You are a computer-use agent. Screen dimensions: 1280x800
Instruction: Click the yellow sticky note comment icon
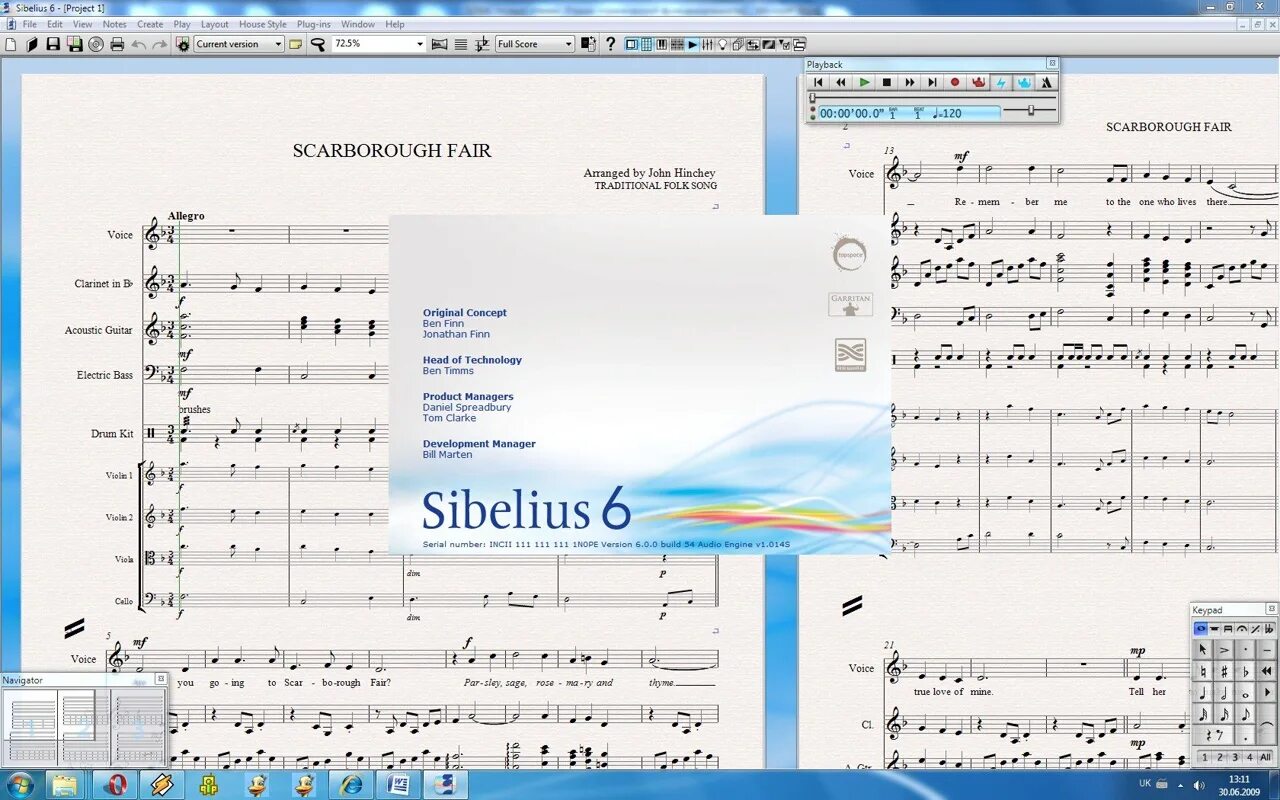point(295,44)
